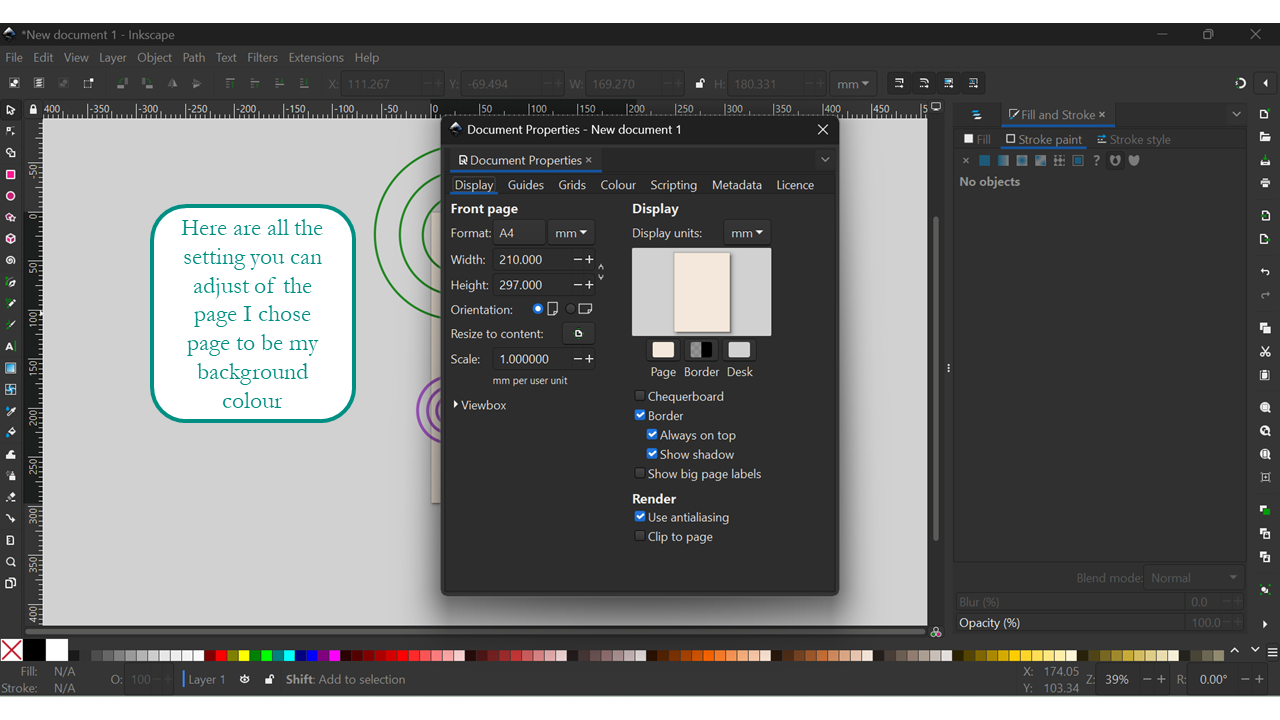Close the Document Properties dialog

(x=823, y=130)
